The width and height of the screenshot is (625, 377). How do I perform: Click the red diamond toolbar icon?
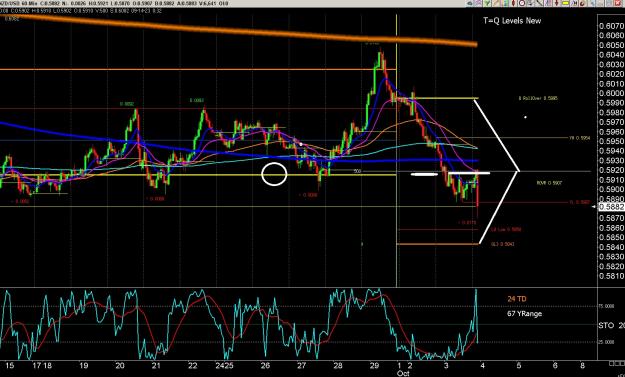(x=513, y=3)
